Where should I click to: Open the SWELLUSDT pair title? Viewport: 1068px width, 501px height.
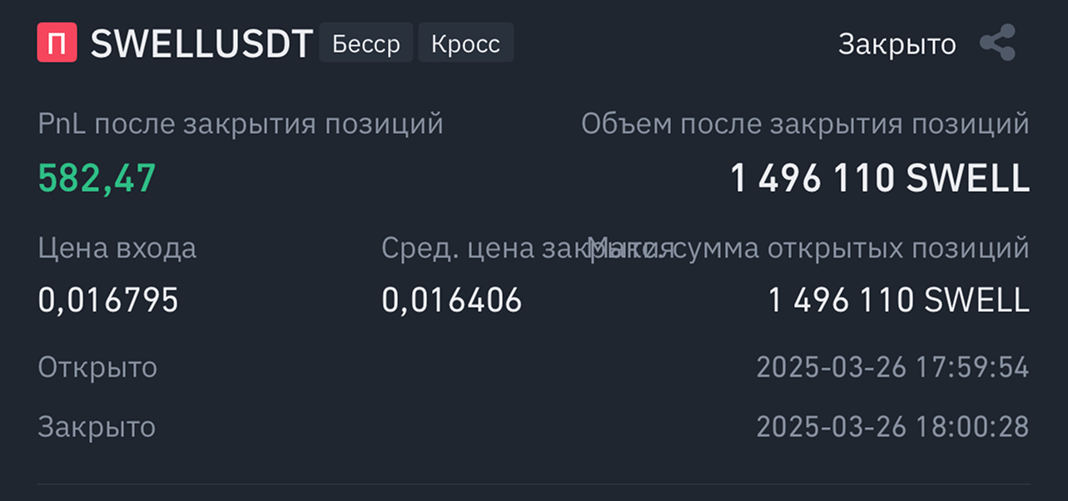[x=202, y=44]
